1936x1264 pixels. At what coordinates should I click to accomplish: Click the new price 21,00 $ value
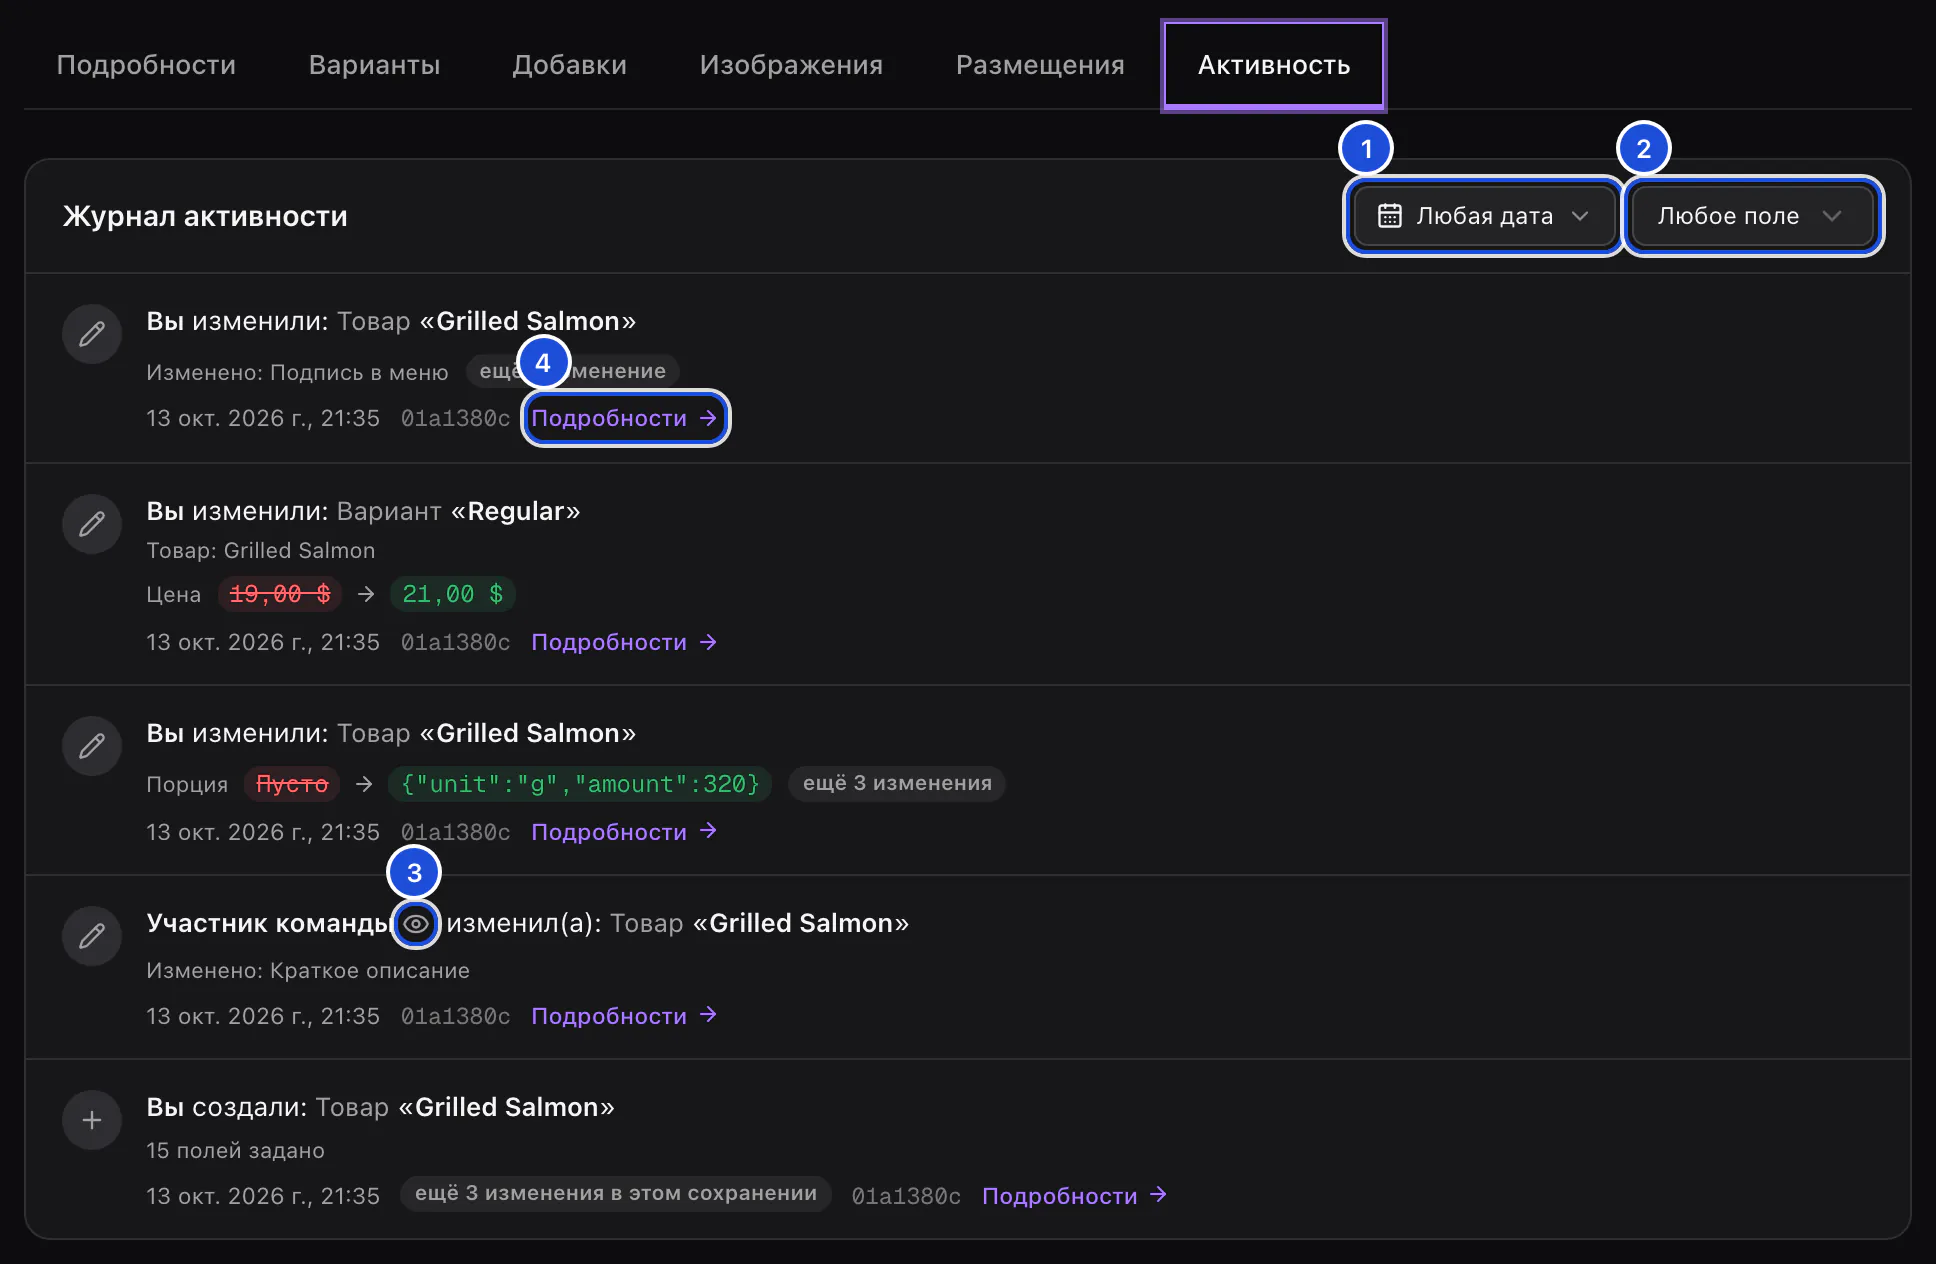coord(453,594)
